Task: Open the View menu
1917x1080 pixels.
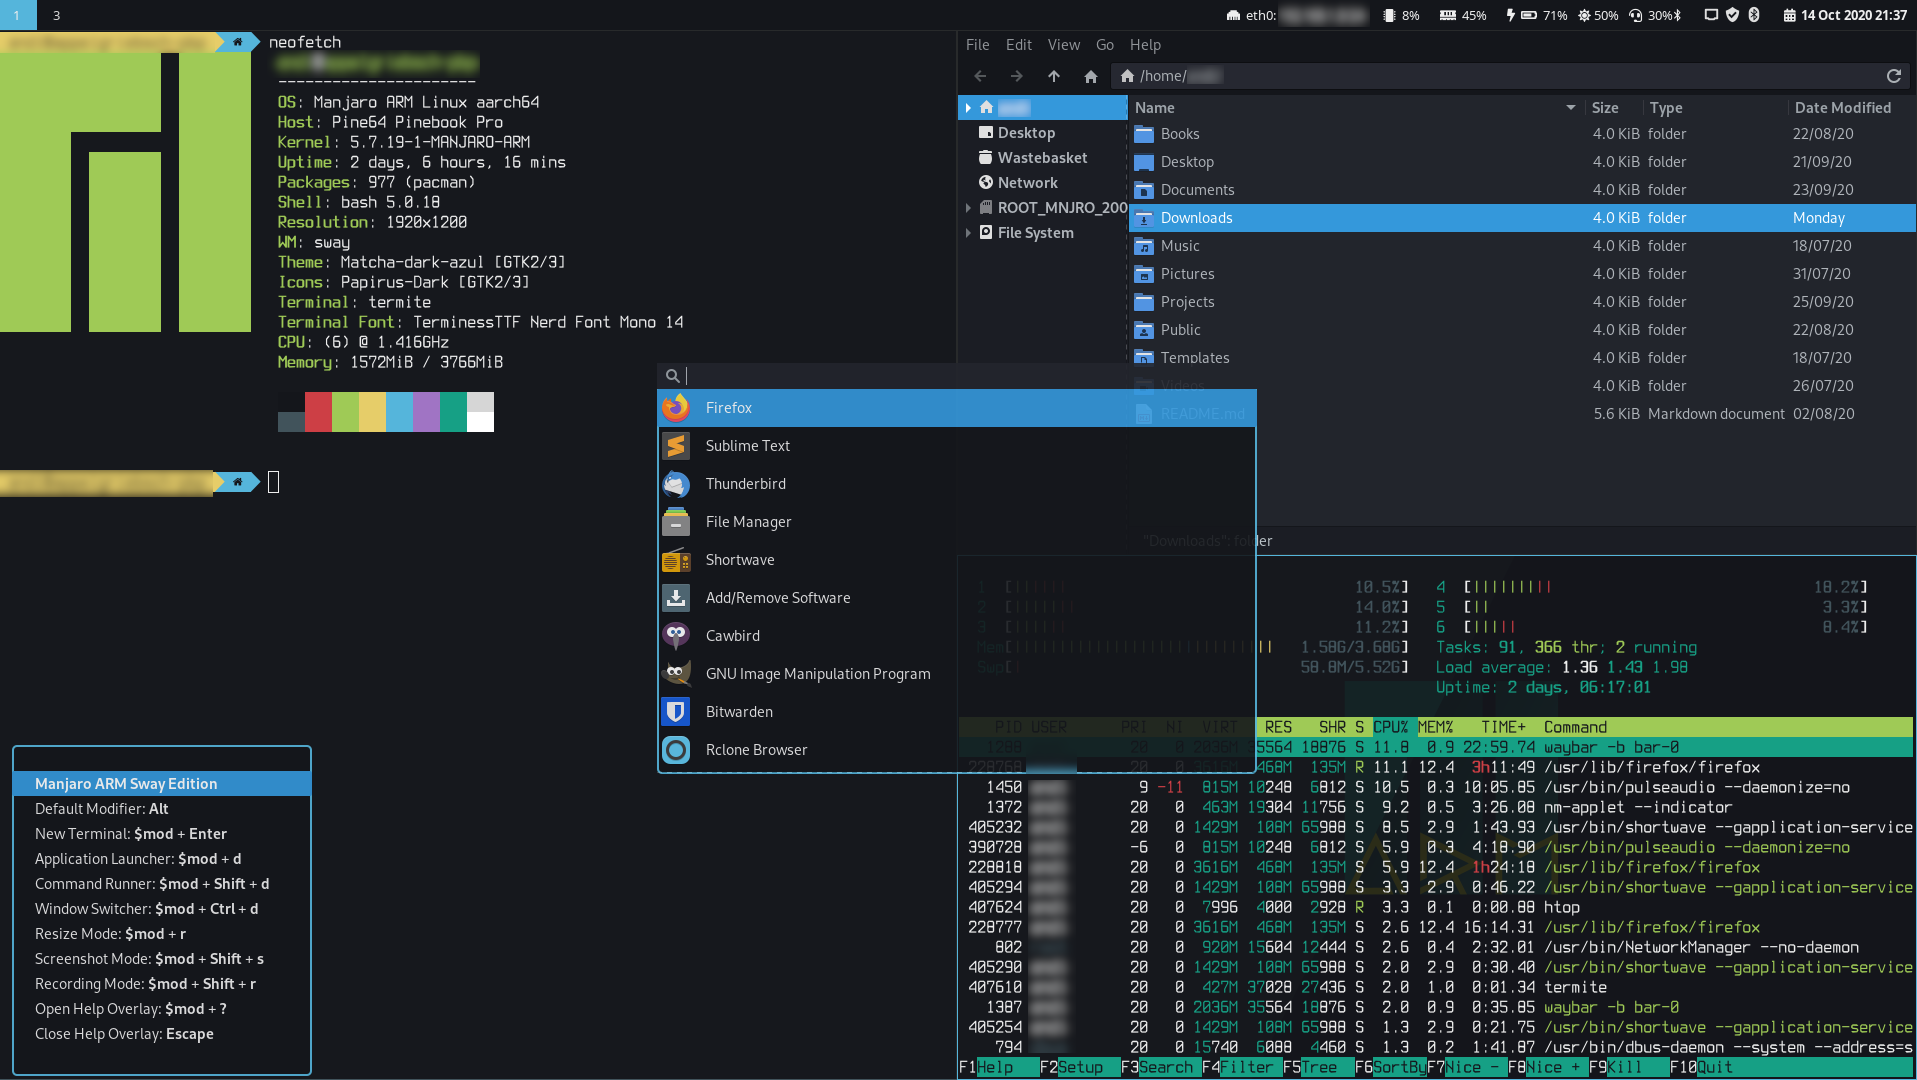Action: pos(1063,45)
